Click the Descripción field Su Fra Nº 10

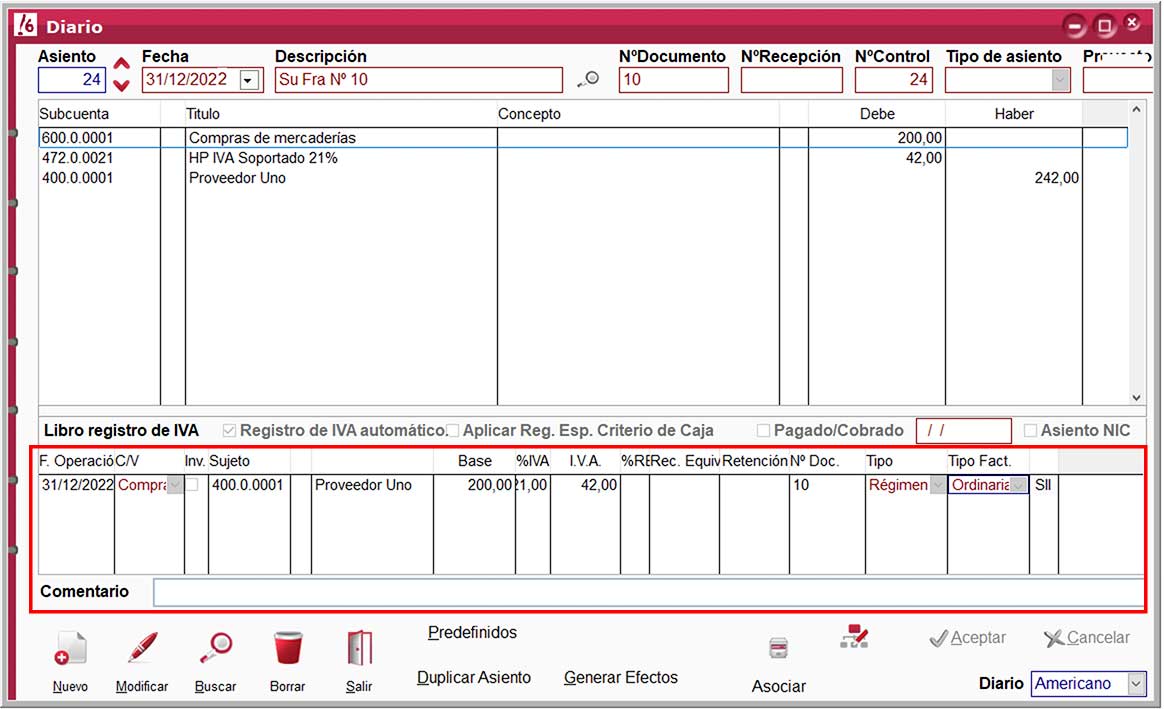point(419,79)
